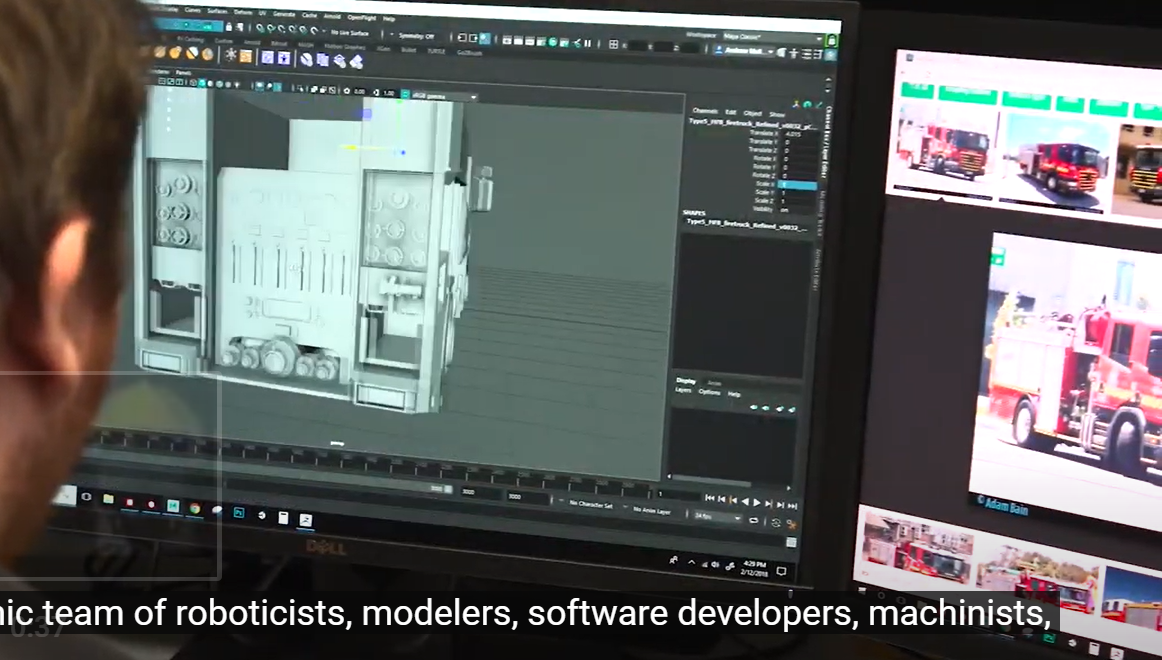Image resolution: width=1162 pixels, height=660 pixels.
Task: Click Play forwards button
Action: (757, 502)
